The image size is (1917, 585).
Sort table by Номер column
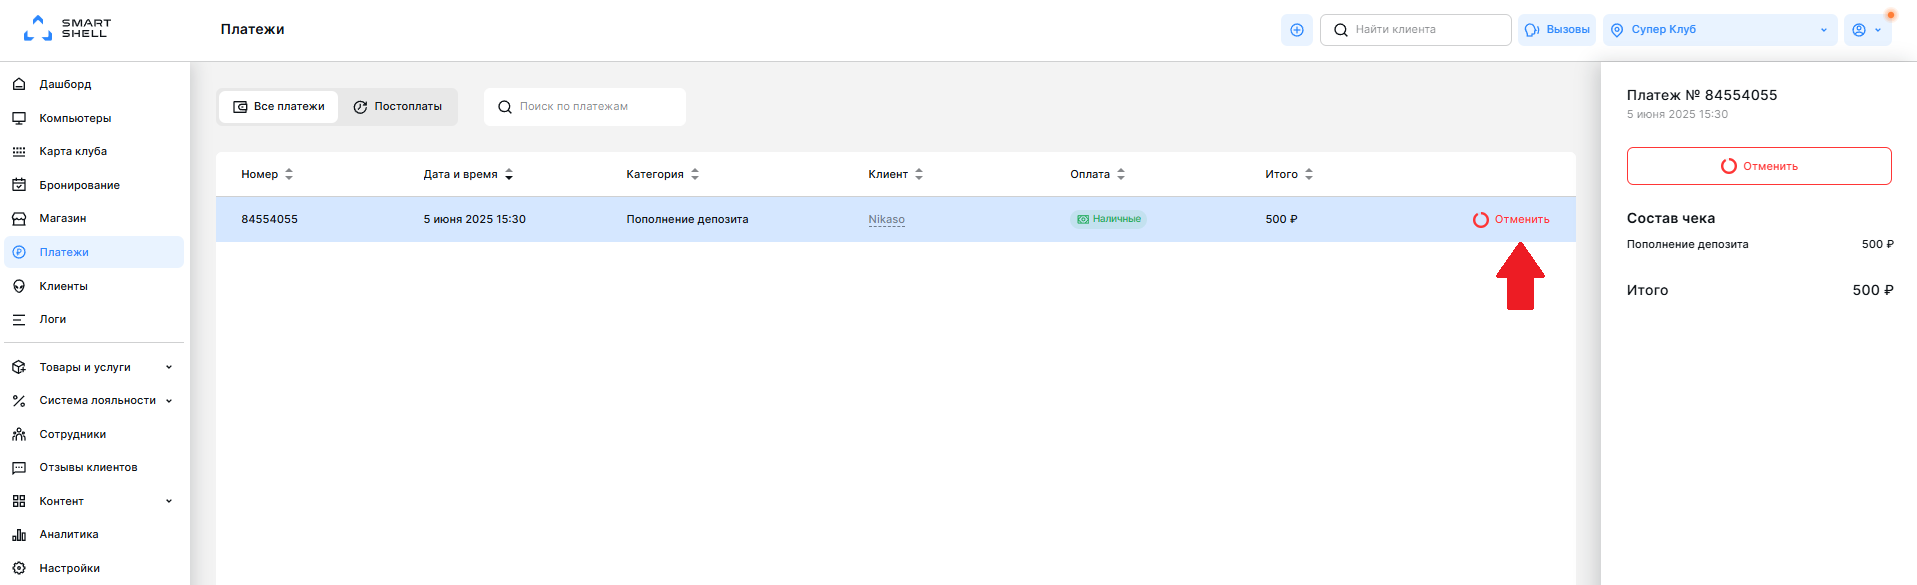point(267,174)
